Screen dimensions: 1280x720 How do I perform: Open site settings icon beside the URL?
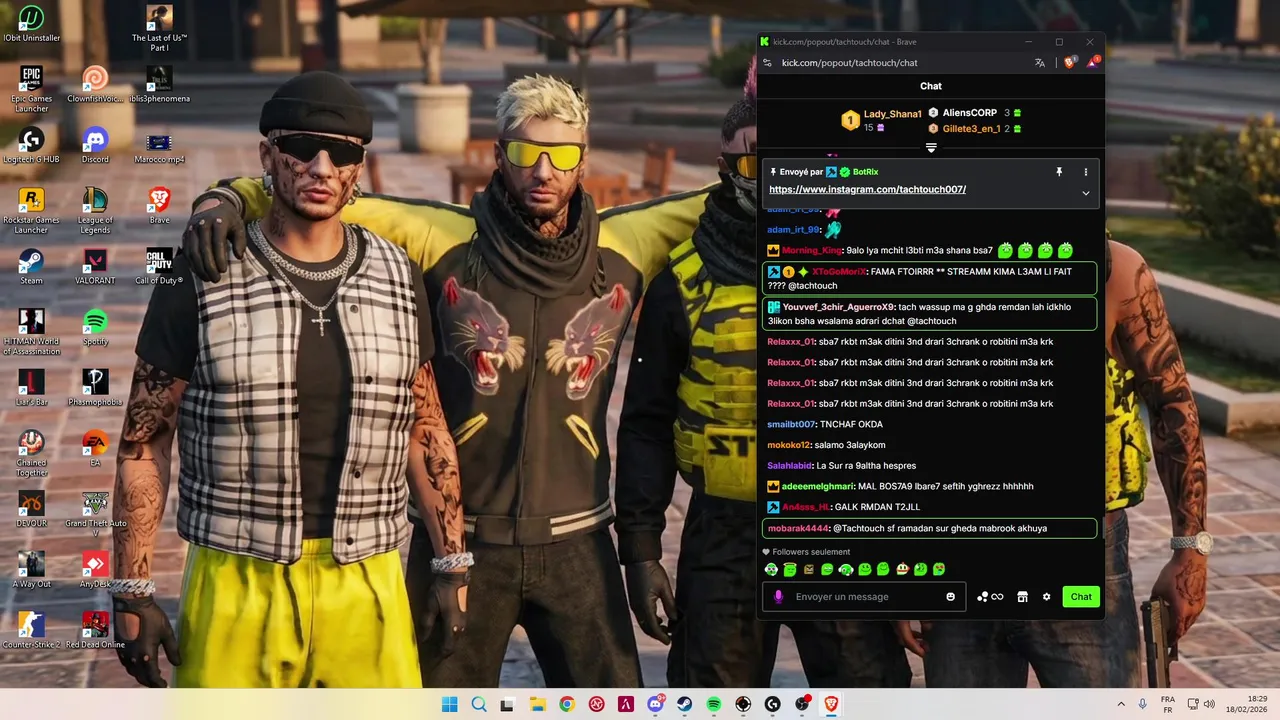767,62
